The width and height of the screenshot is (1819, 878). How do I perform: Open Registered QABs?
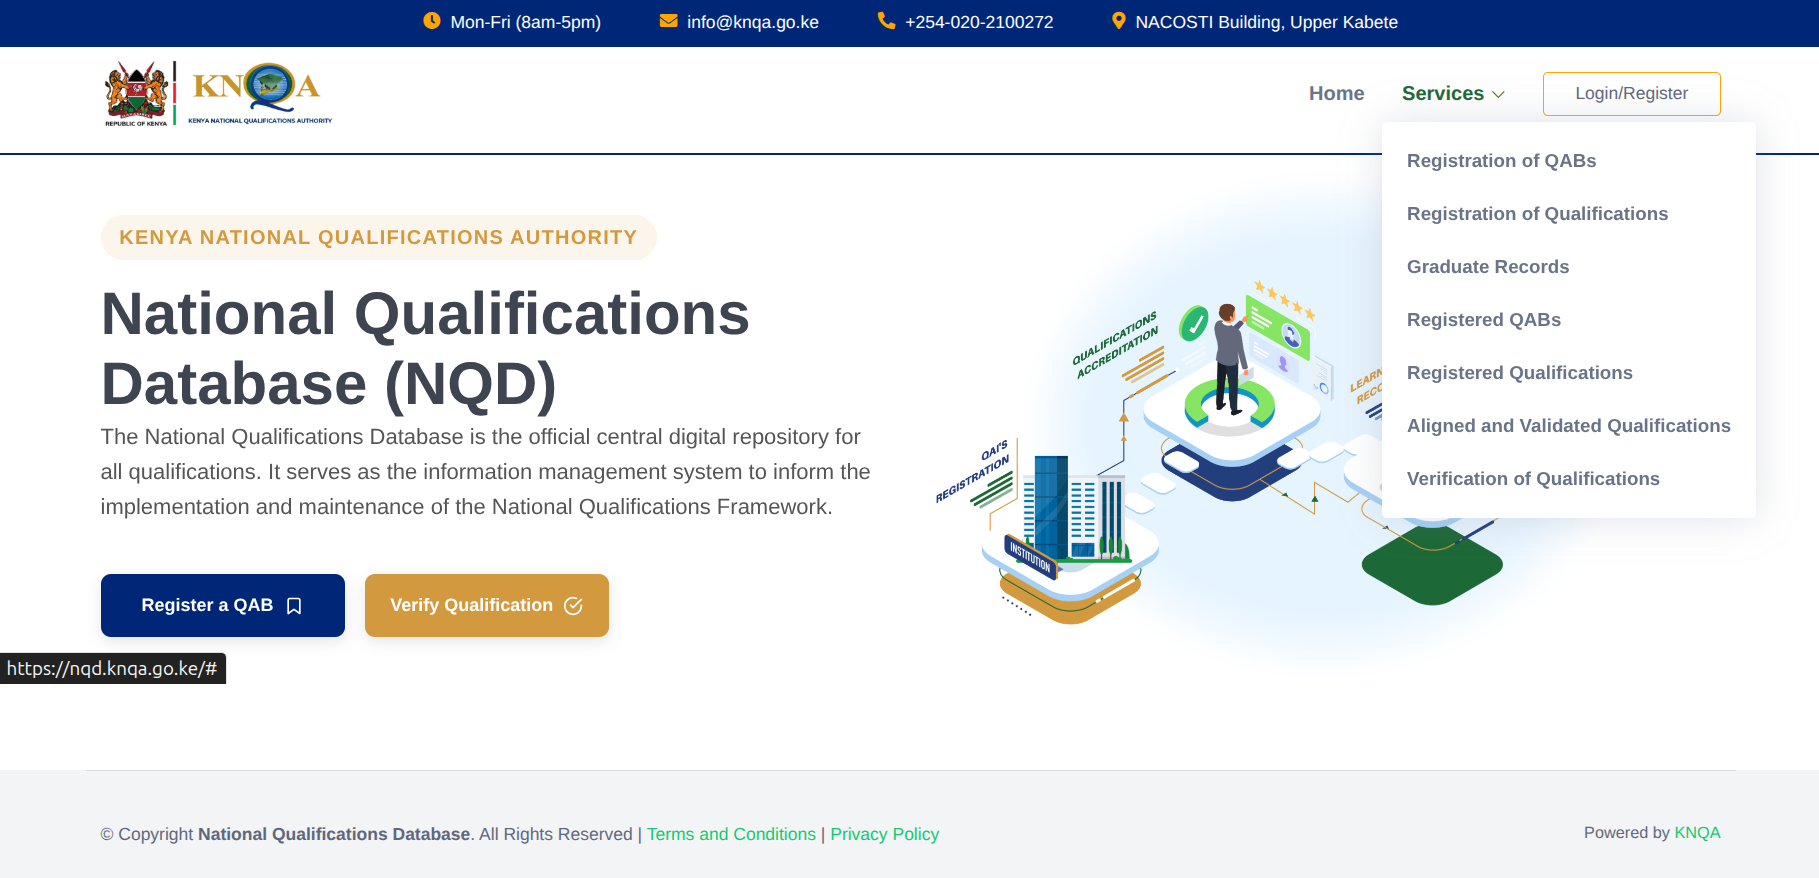pyautogui.click(x=1483, y=320)
